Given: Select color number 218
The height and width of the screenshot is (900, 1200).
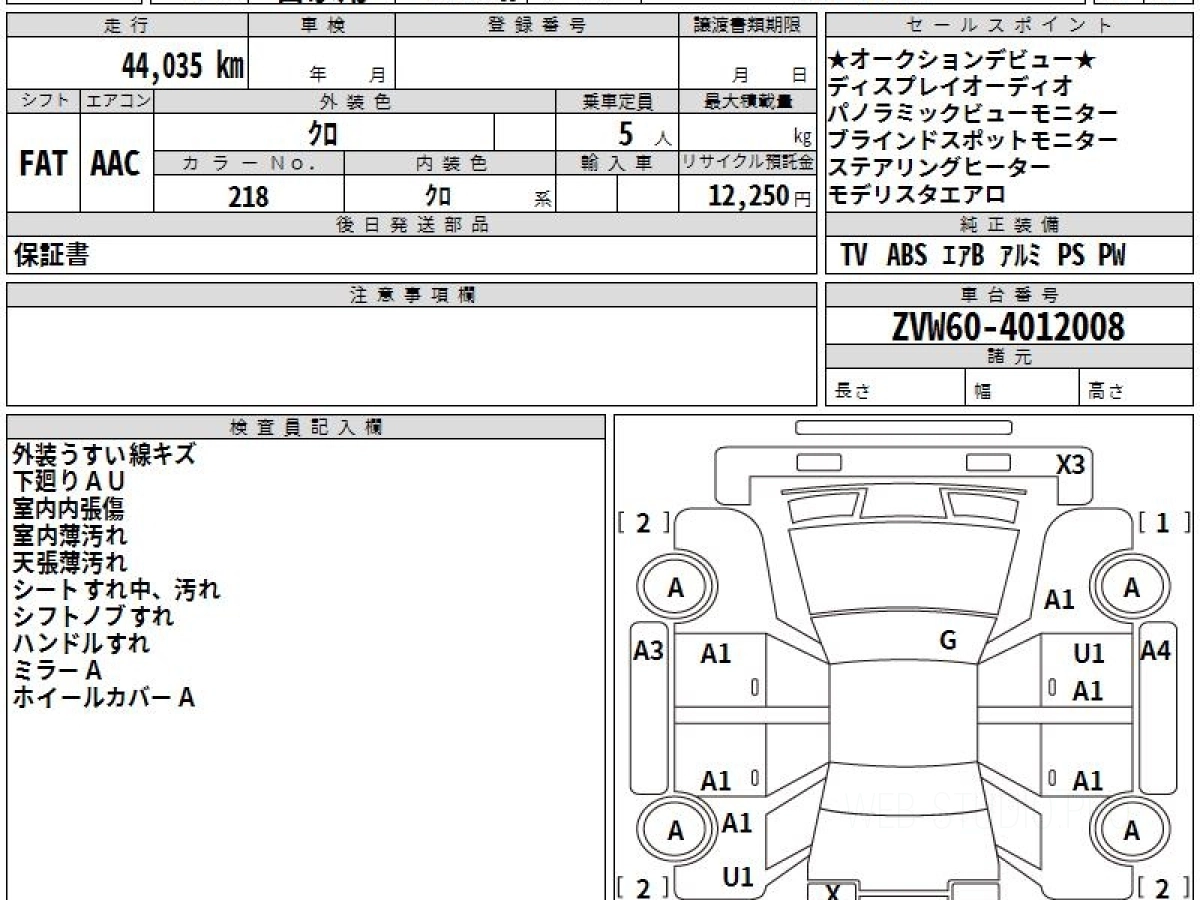Looking at the screenshot, I should click(x=248, y=196).
